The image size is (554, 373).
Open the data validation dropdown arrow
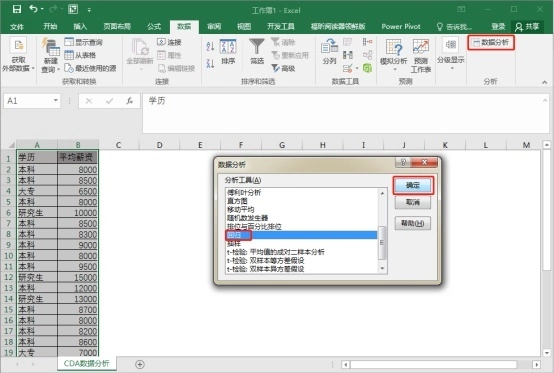(x=357, y=68)
